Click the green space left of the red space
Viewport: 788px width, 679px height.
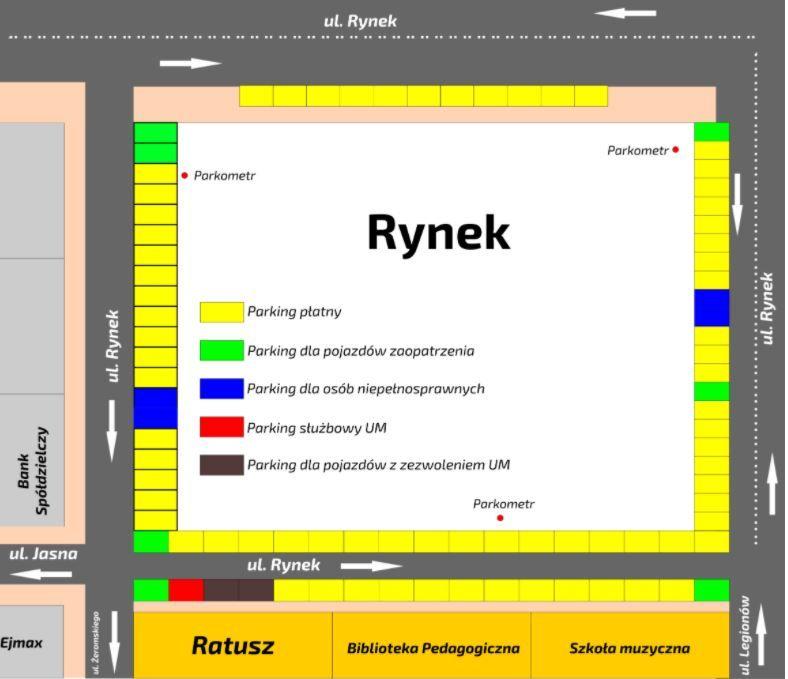click(x=151, y=590)
